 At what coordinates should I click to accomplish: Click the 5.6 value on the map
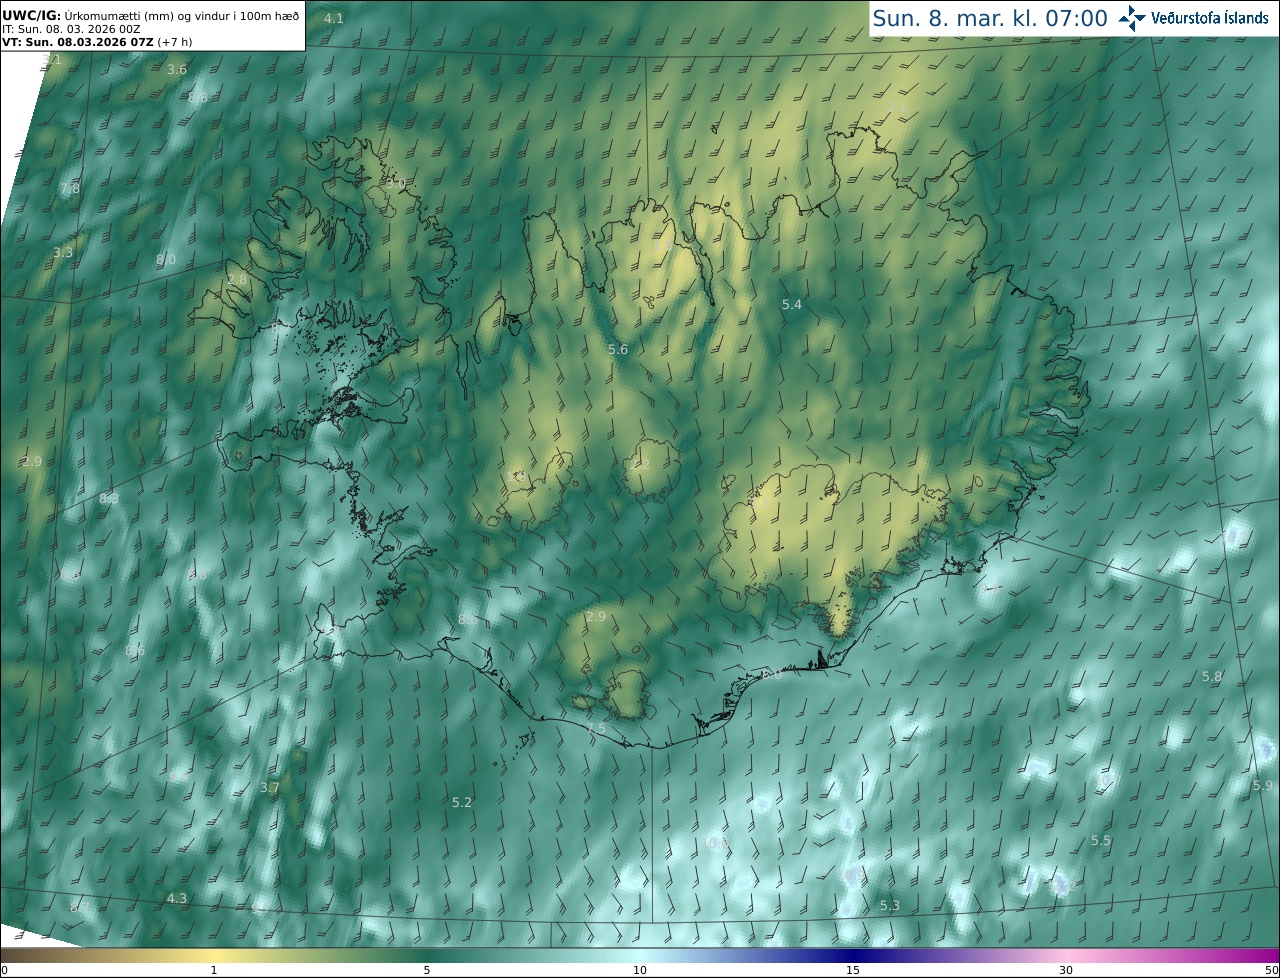[x=618, y=349]
